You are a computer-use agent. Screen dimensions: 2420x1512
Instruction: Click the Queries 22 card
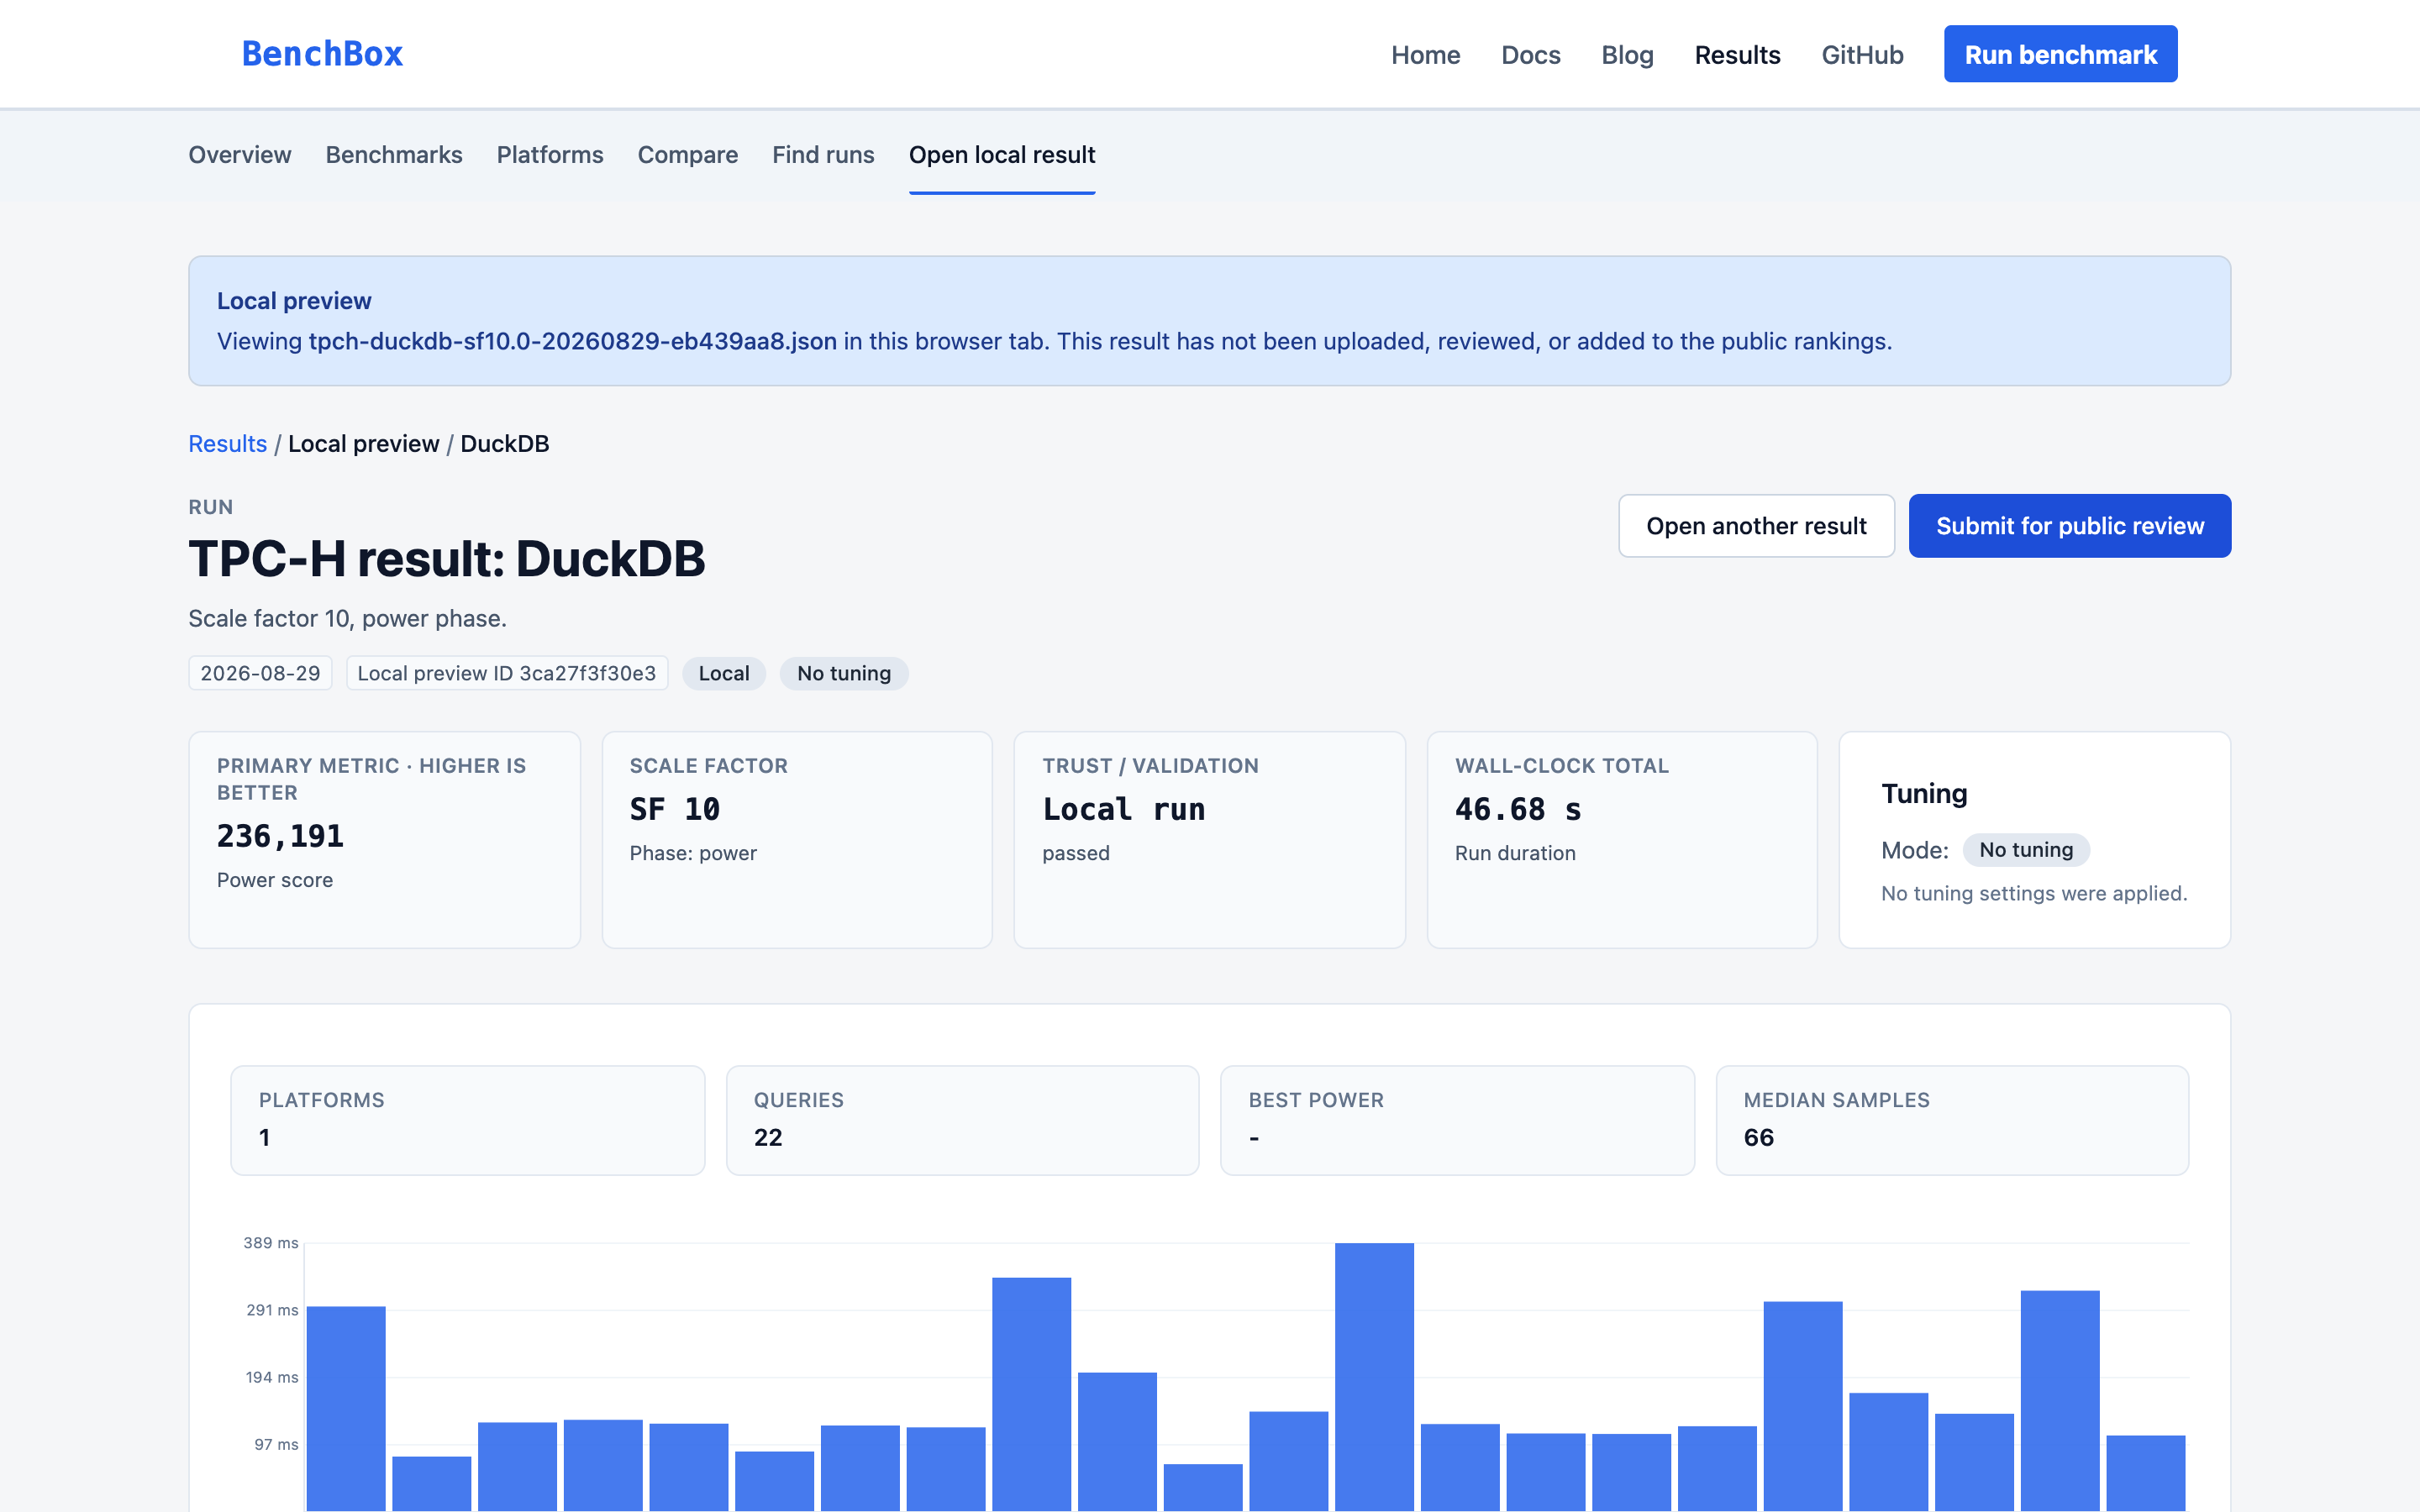(962, 1120)
